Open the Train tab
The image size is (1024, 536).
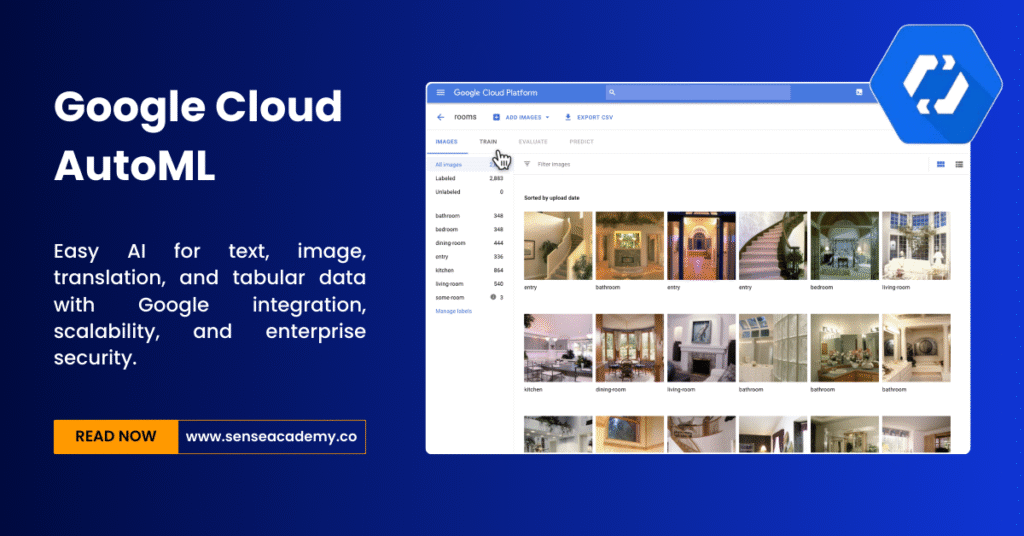click(x=488, y=142)
